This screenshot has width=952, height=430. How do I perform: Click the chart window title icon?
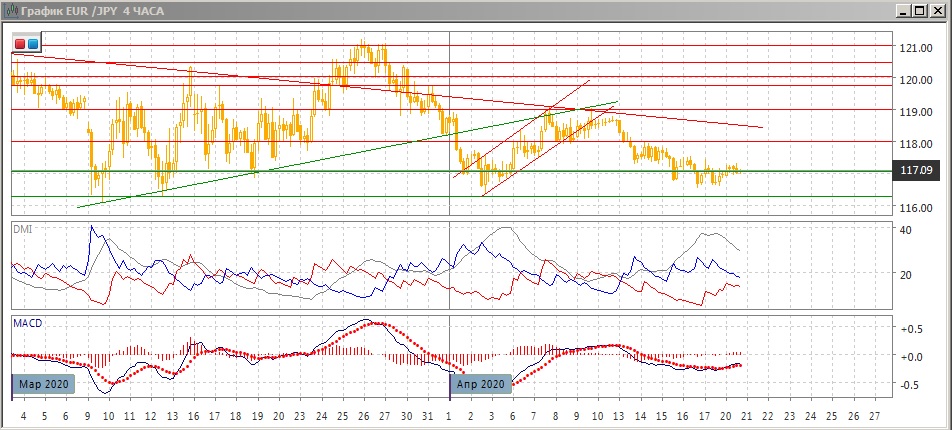pos(9,10)
